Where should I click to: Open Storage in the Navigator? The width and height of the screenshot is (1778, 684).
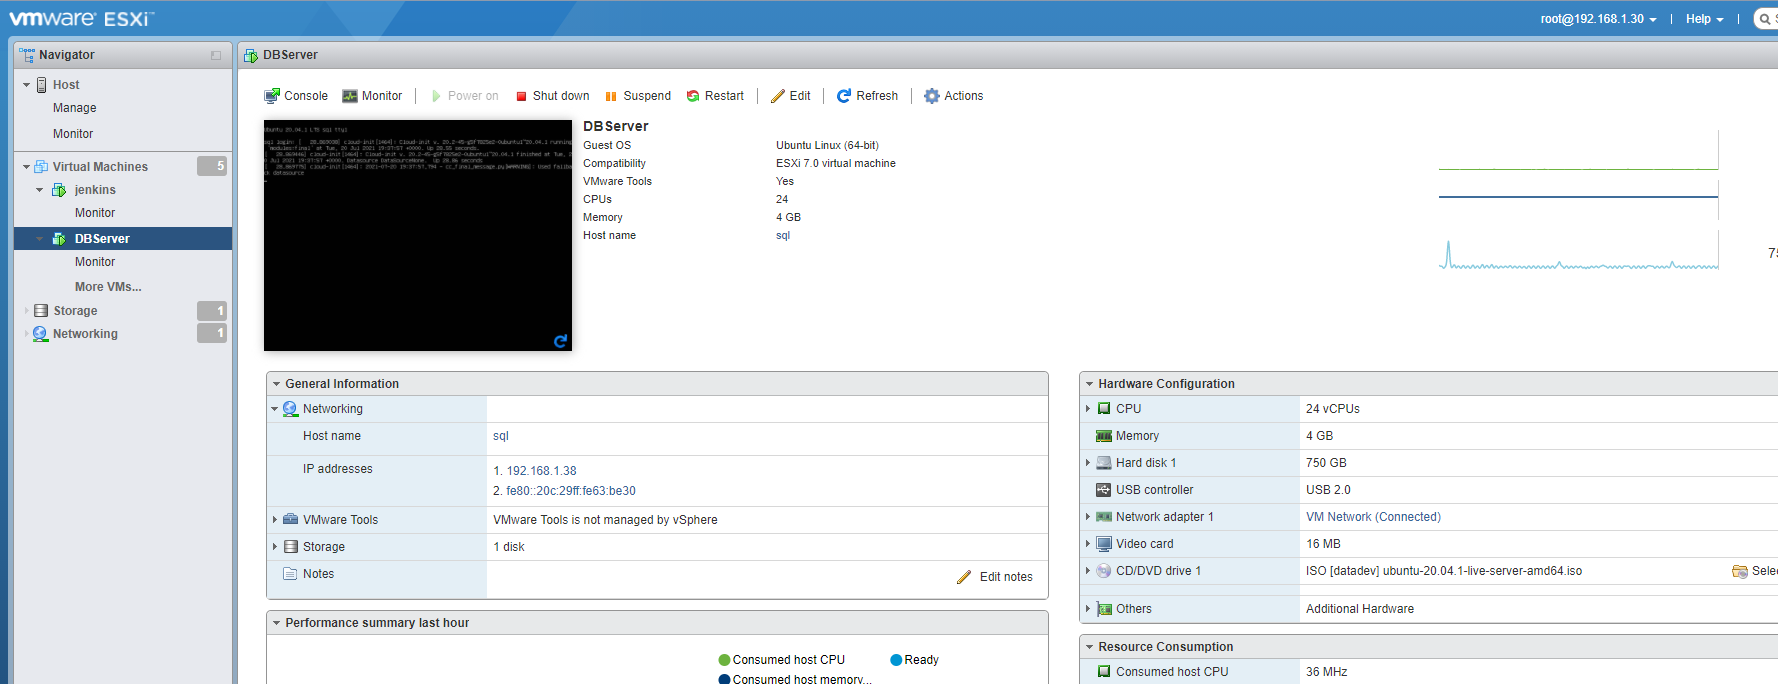[x=75, y=311]
